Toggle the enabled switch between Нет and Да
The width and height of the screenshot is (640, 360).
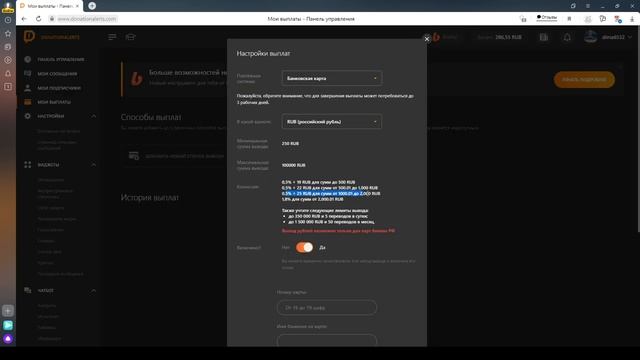pos(304,247)
